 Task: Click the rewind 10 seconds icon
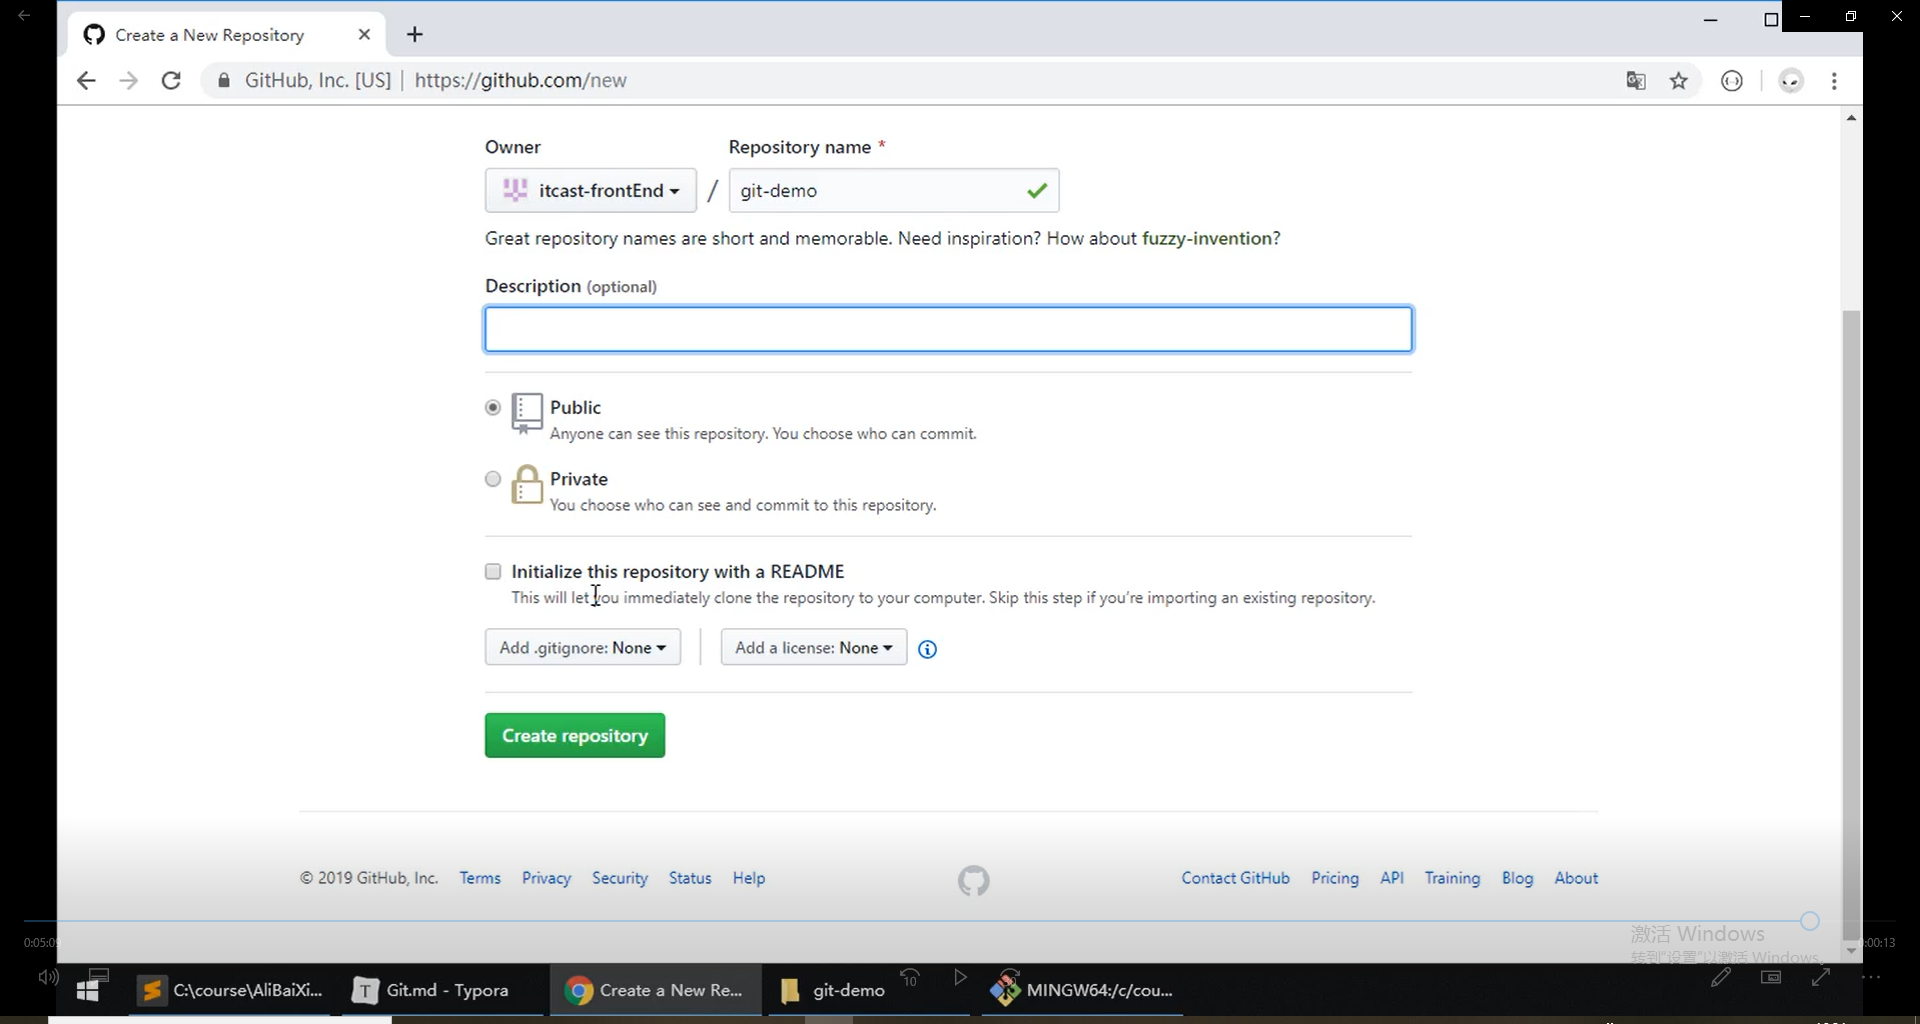[910, 977]
